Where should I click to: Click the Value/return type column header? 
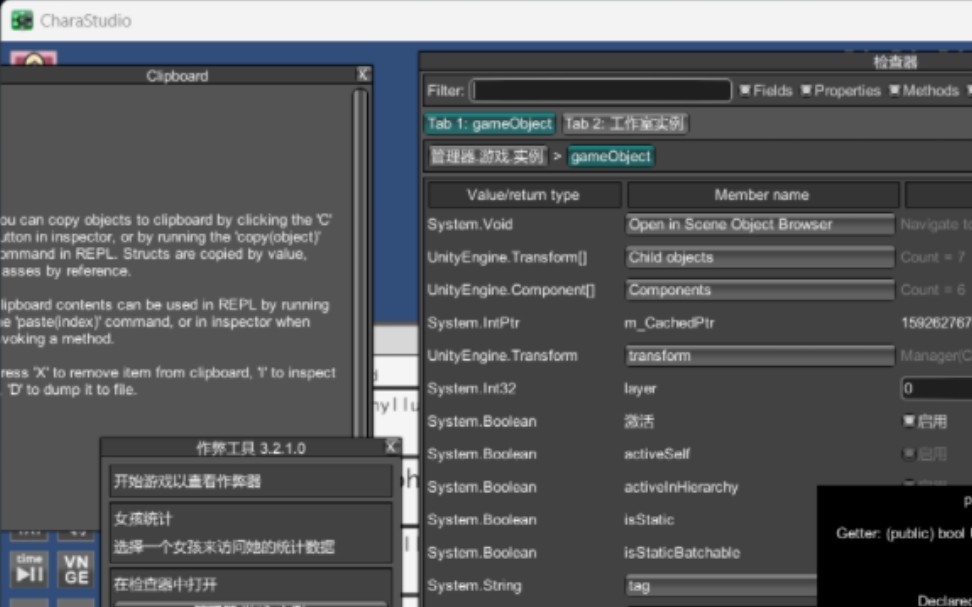(524, 195)
